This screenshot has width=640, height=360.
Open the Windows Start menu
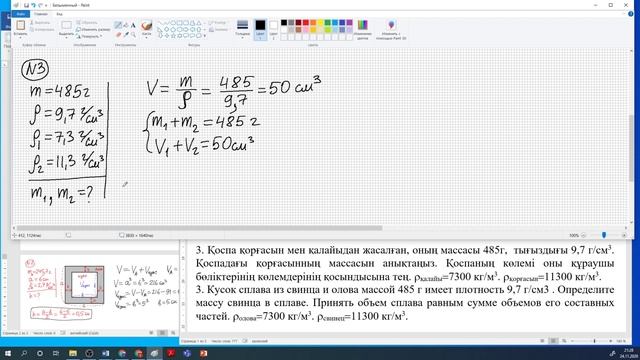coord(7,353)
